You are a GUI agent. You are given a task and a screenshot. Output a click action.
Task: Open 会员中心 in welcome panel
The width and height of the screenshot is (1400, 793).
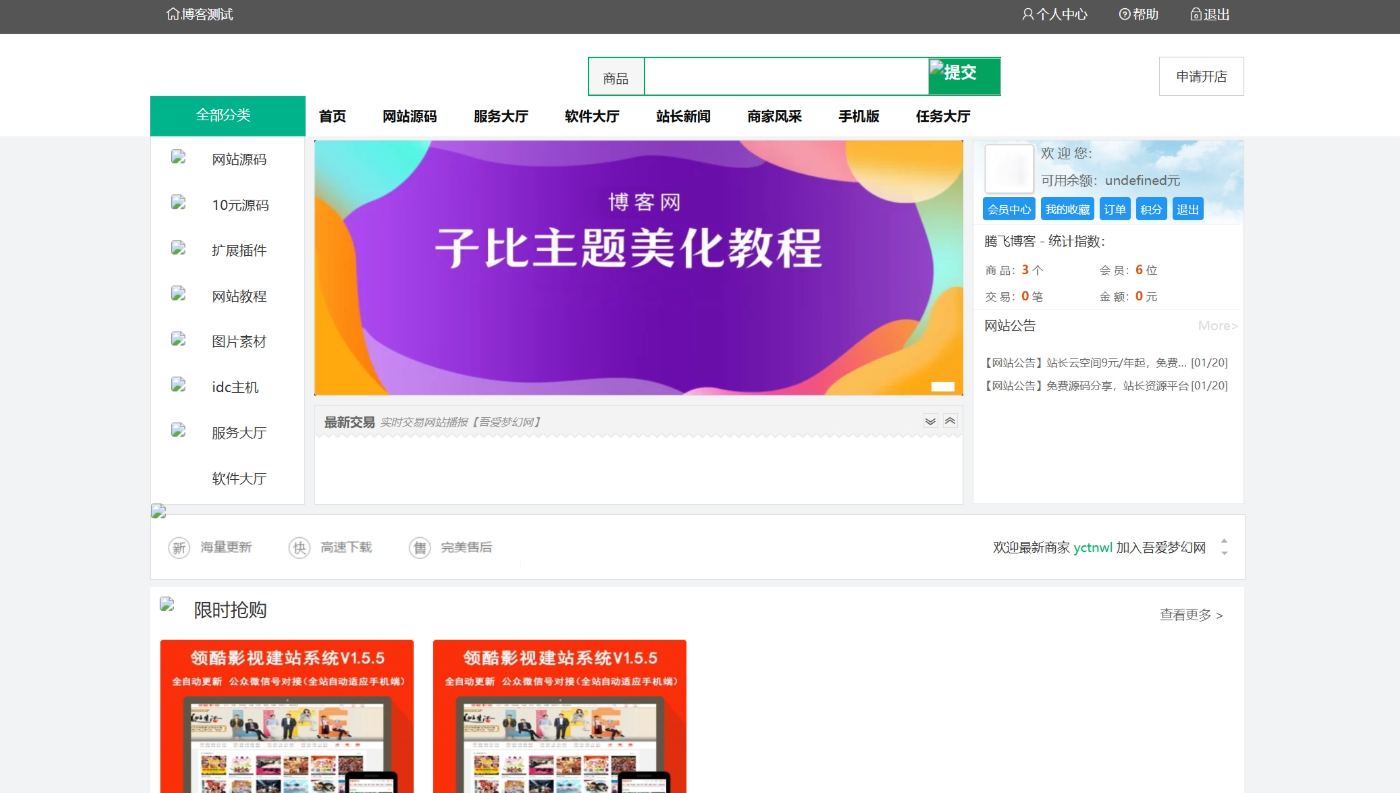pos(1009,209)
